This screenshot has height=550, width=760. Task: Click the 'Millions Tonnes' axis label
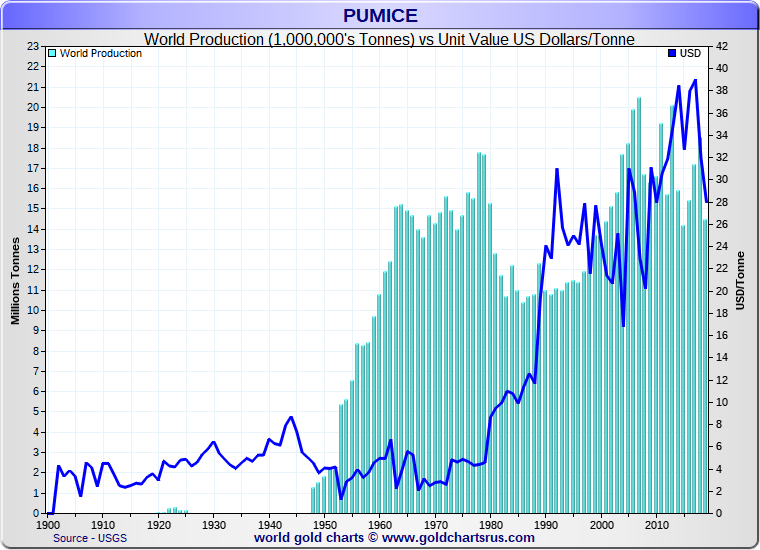[15, 281]
